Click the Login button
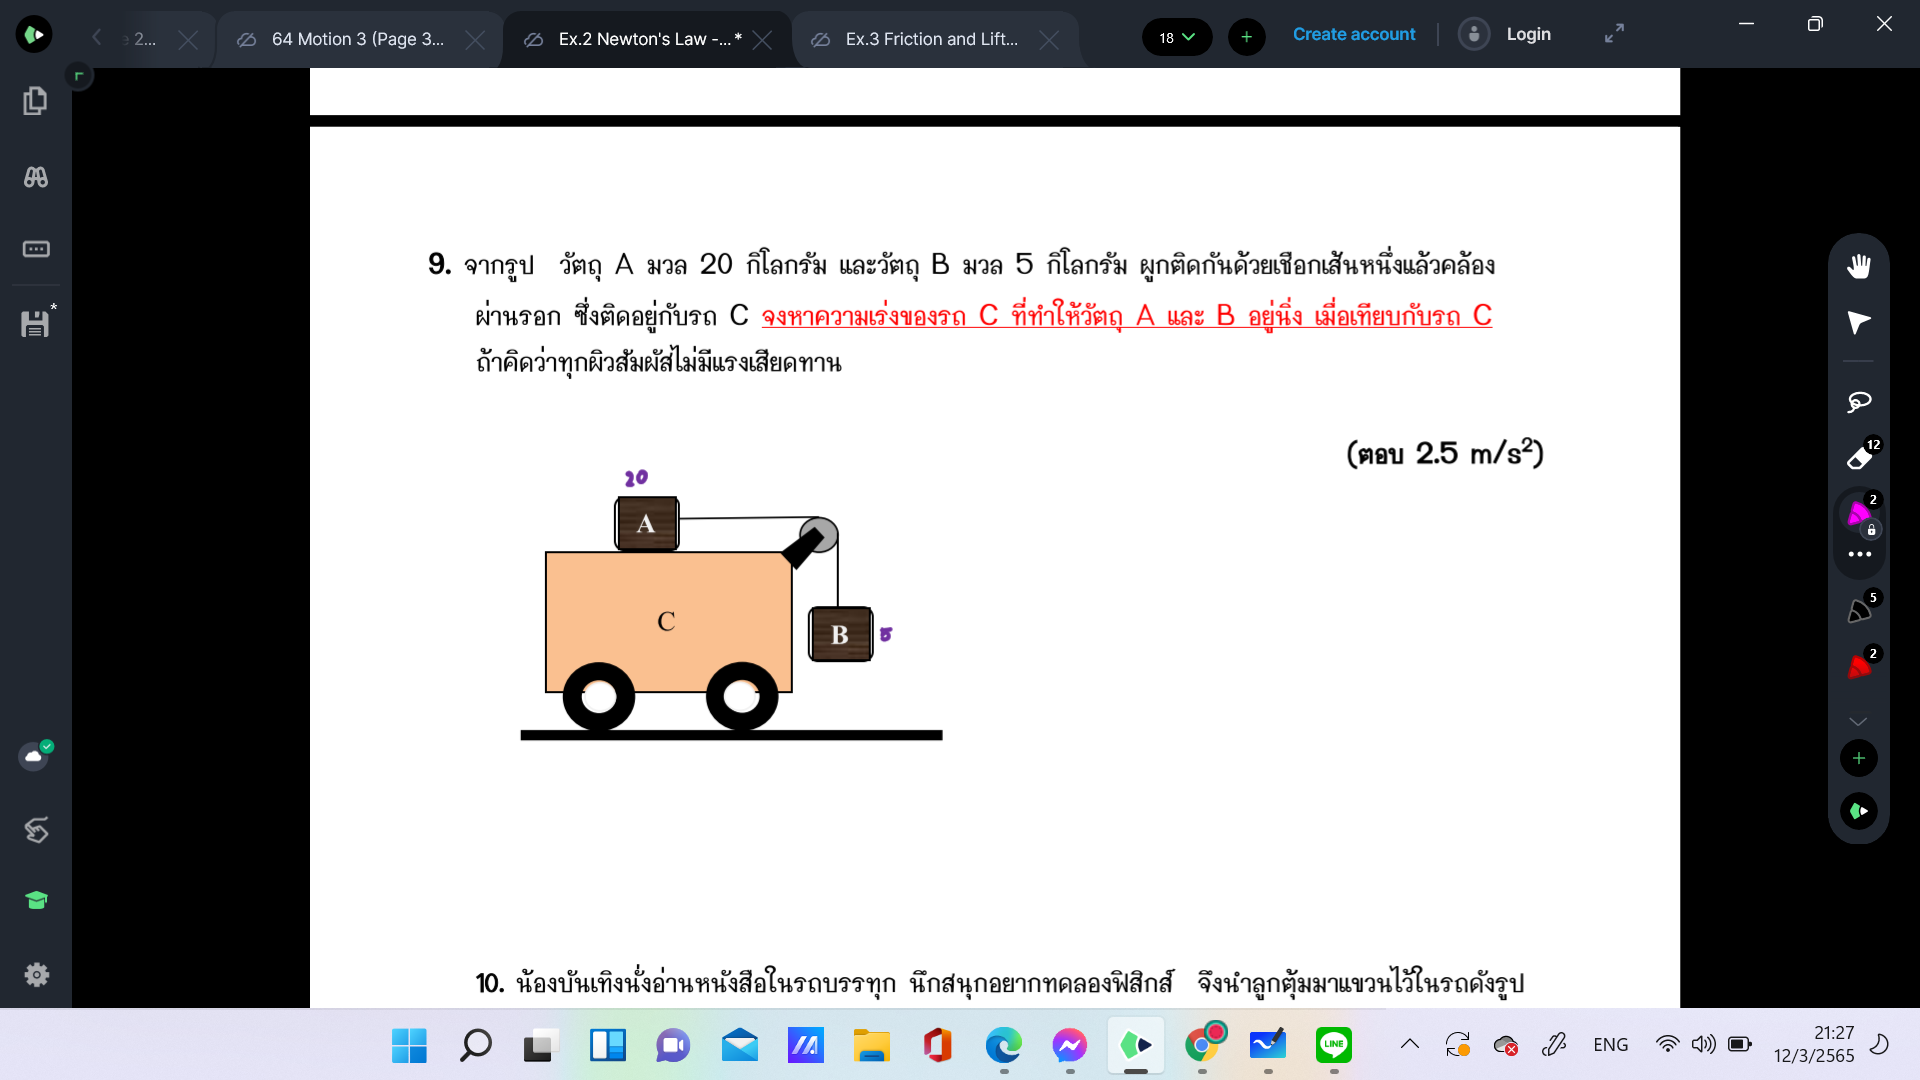Viewport: 1920px width, 1080px height. point(1528,34)
